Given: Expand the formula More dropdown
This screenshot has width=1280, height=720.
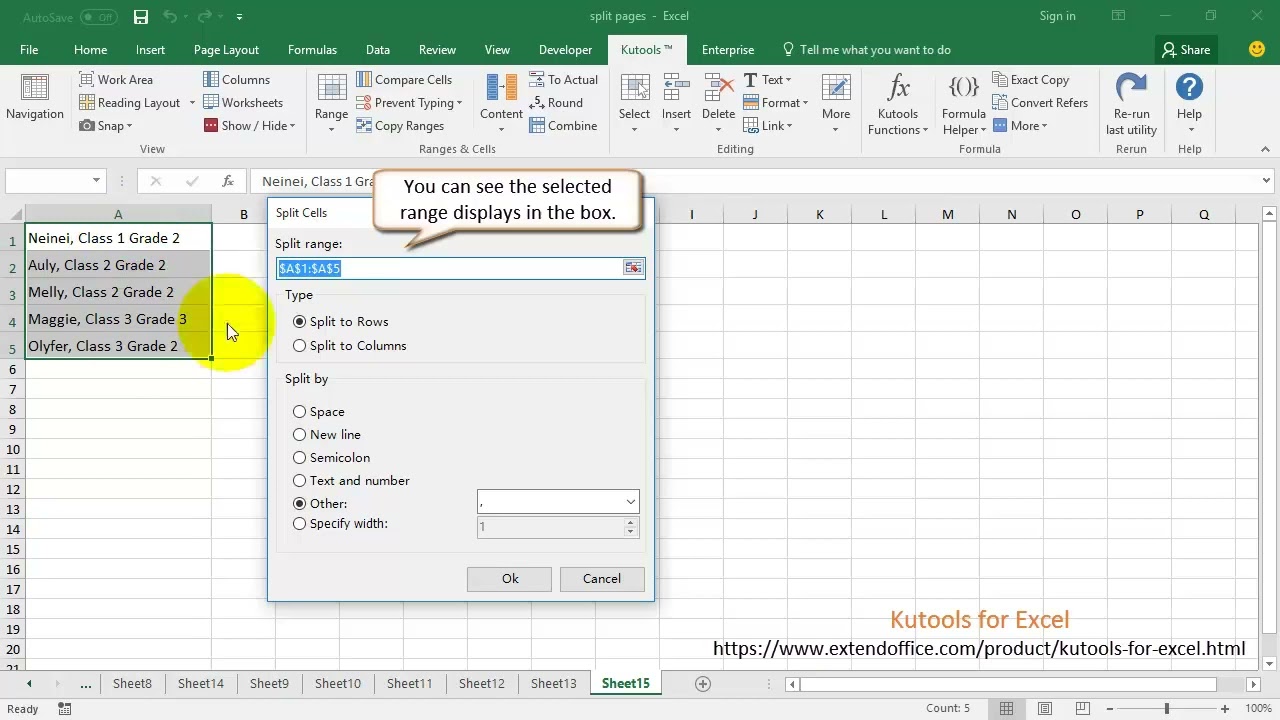Looking at the screenshot, I should pyautogui.click(x=1044, y=126).
